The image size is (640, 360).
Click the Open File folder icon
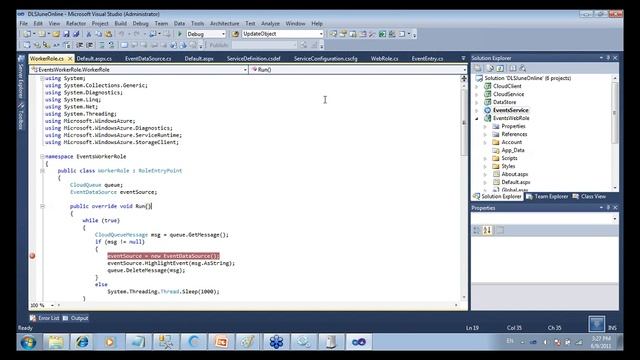[x=56, y=34]
